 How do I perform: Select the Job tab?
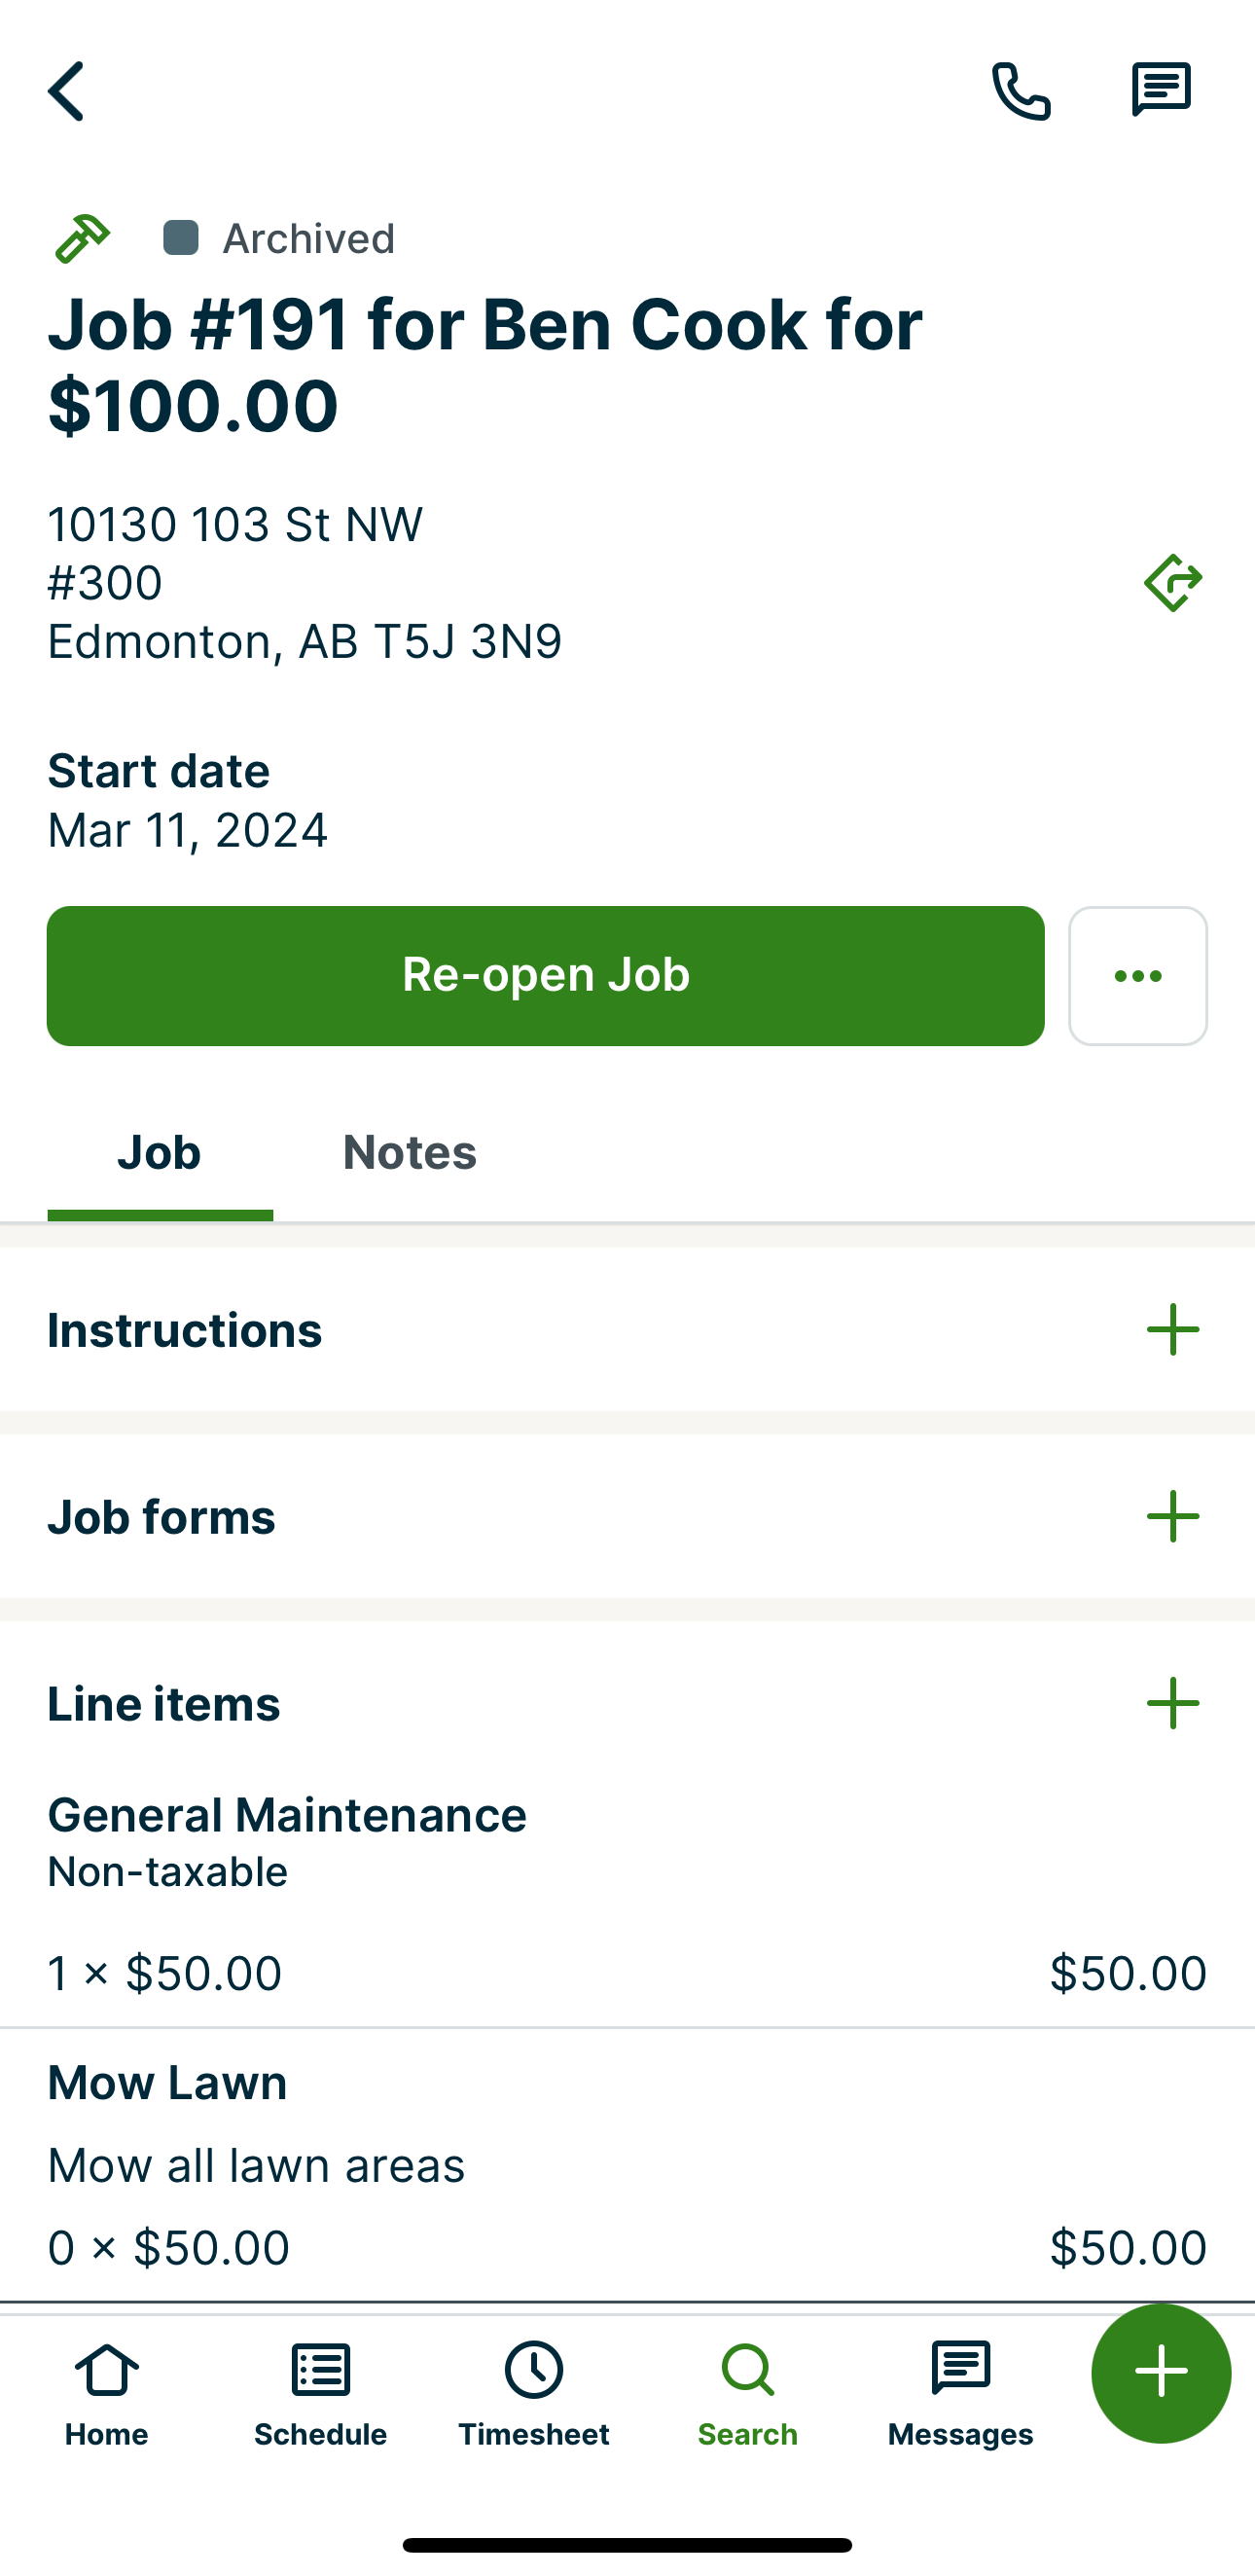(159, 1153)
